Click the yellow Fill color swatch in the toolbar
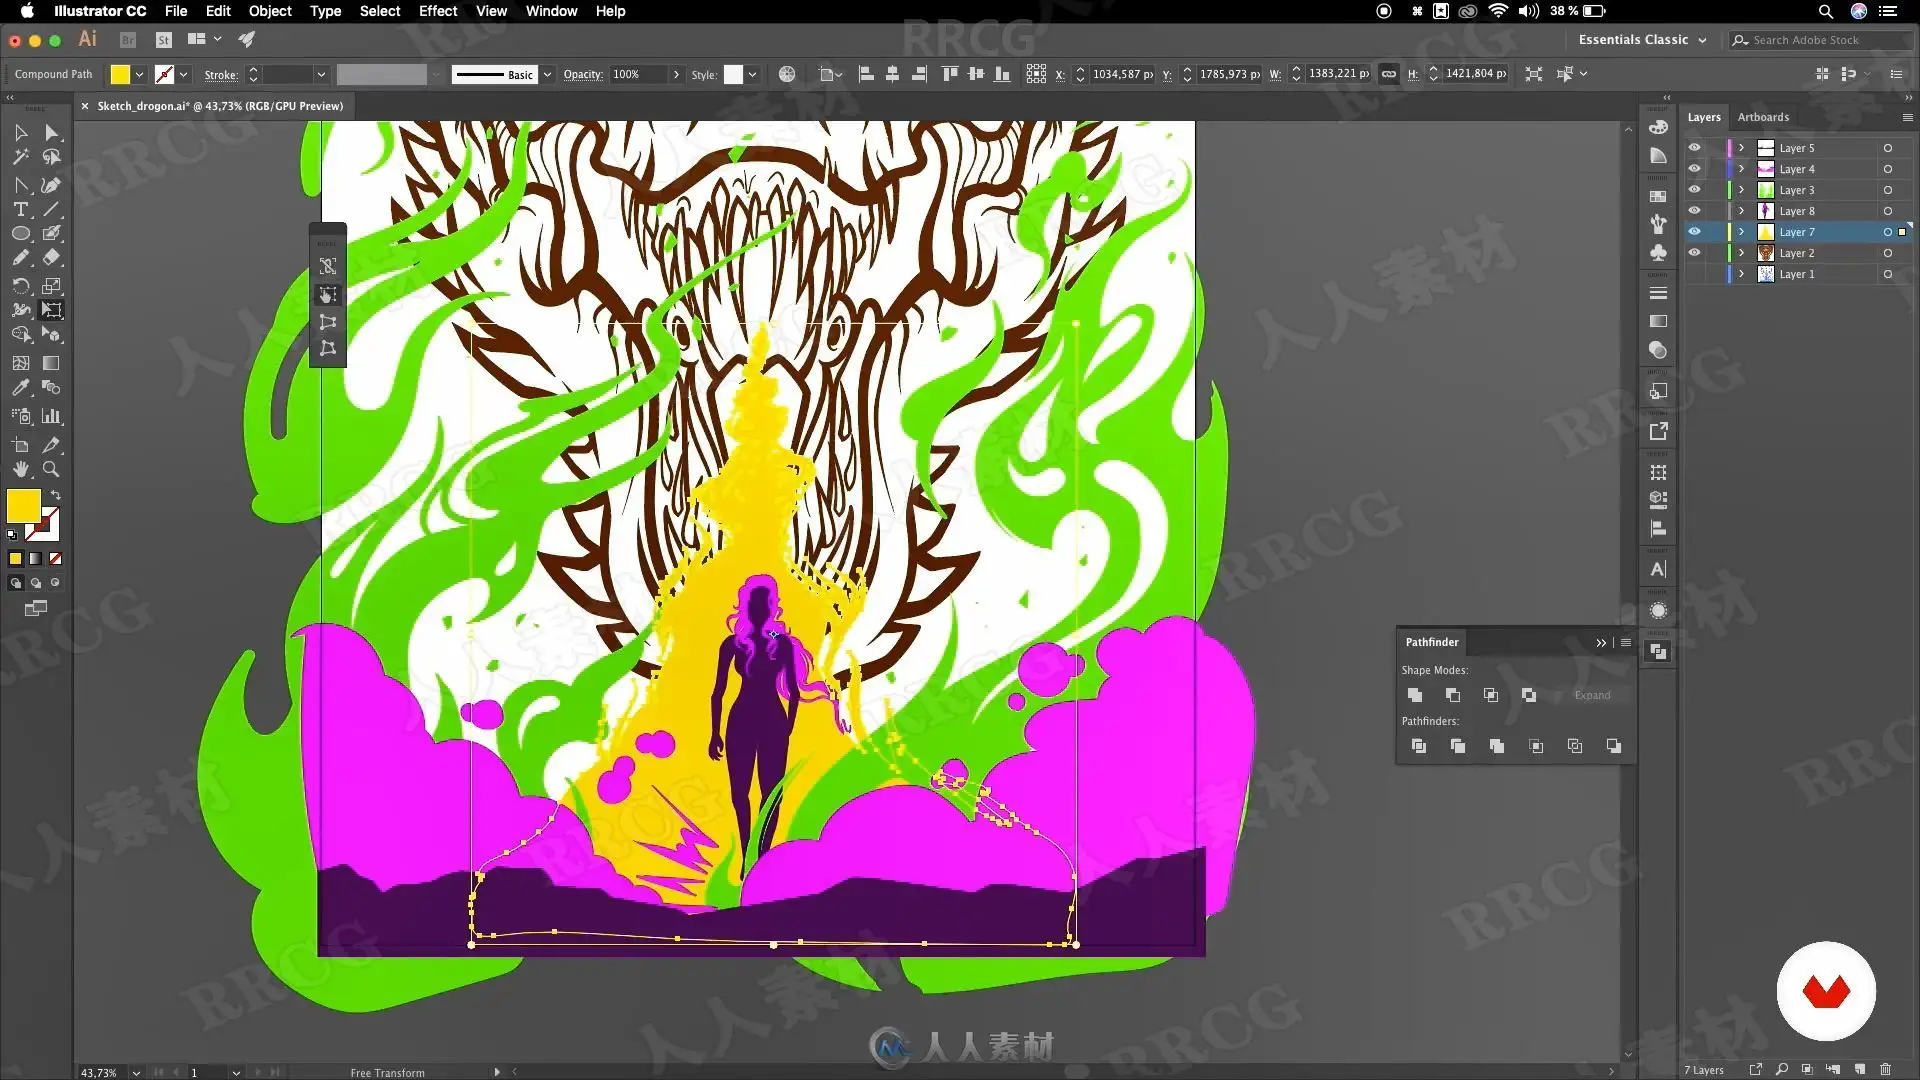The width and height of the screenshot is (1920, 1080). point(23,506)
